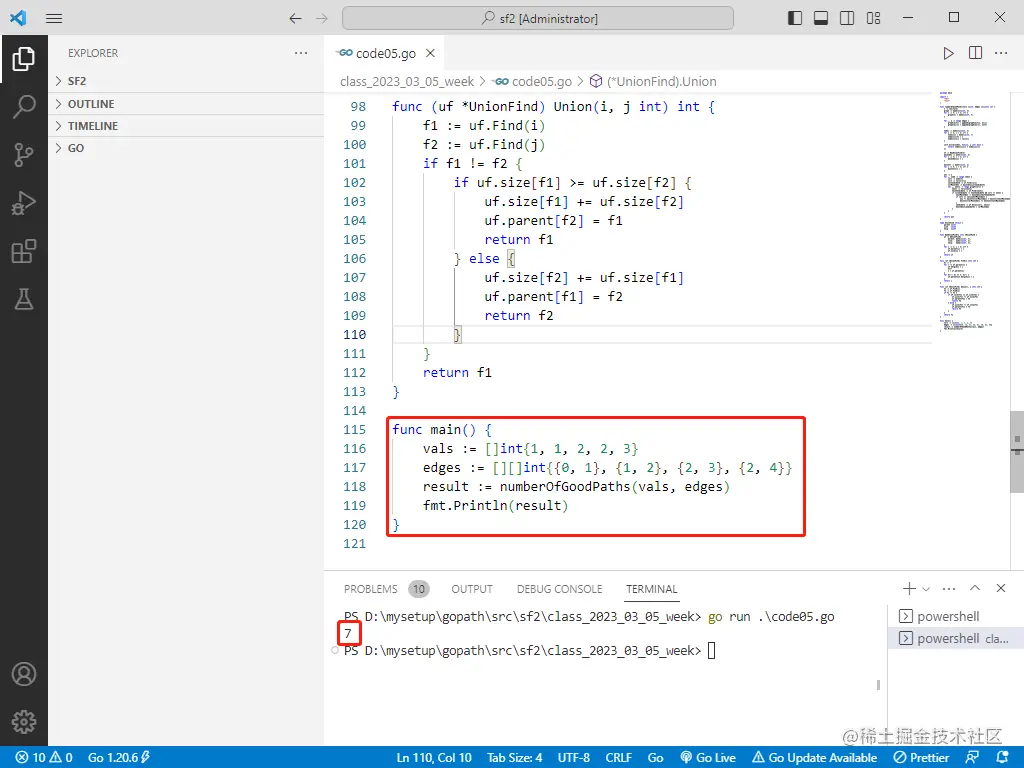Screen dimensions: 1024x768
Task: Switch to the TERMINAL panel tab
Action: (x=652, y=589)
